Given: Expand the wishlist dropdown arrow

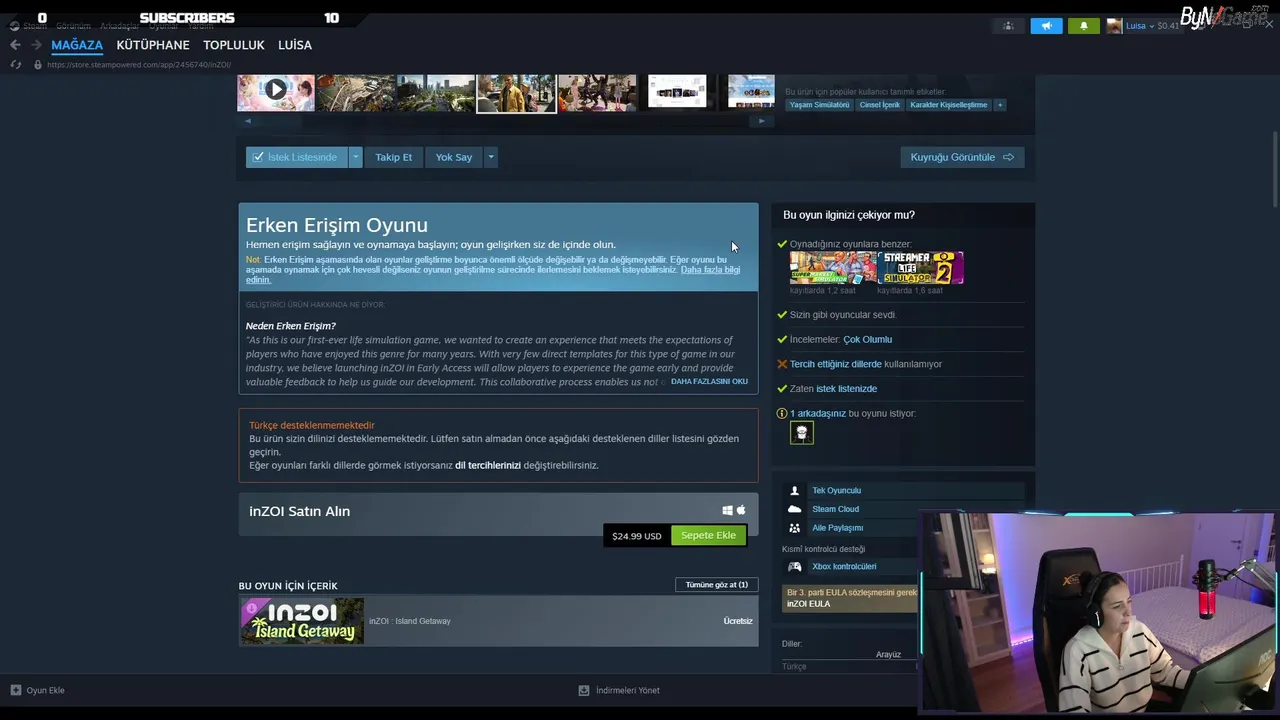Looking at the screenshot, I should (355, 157).
